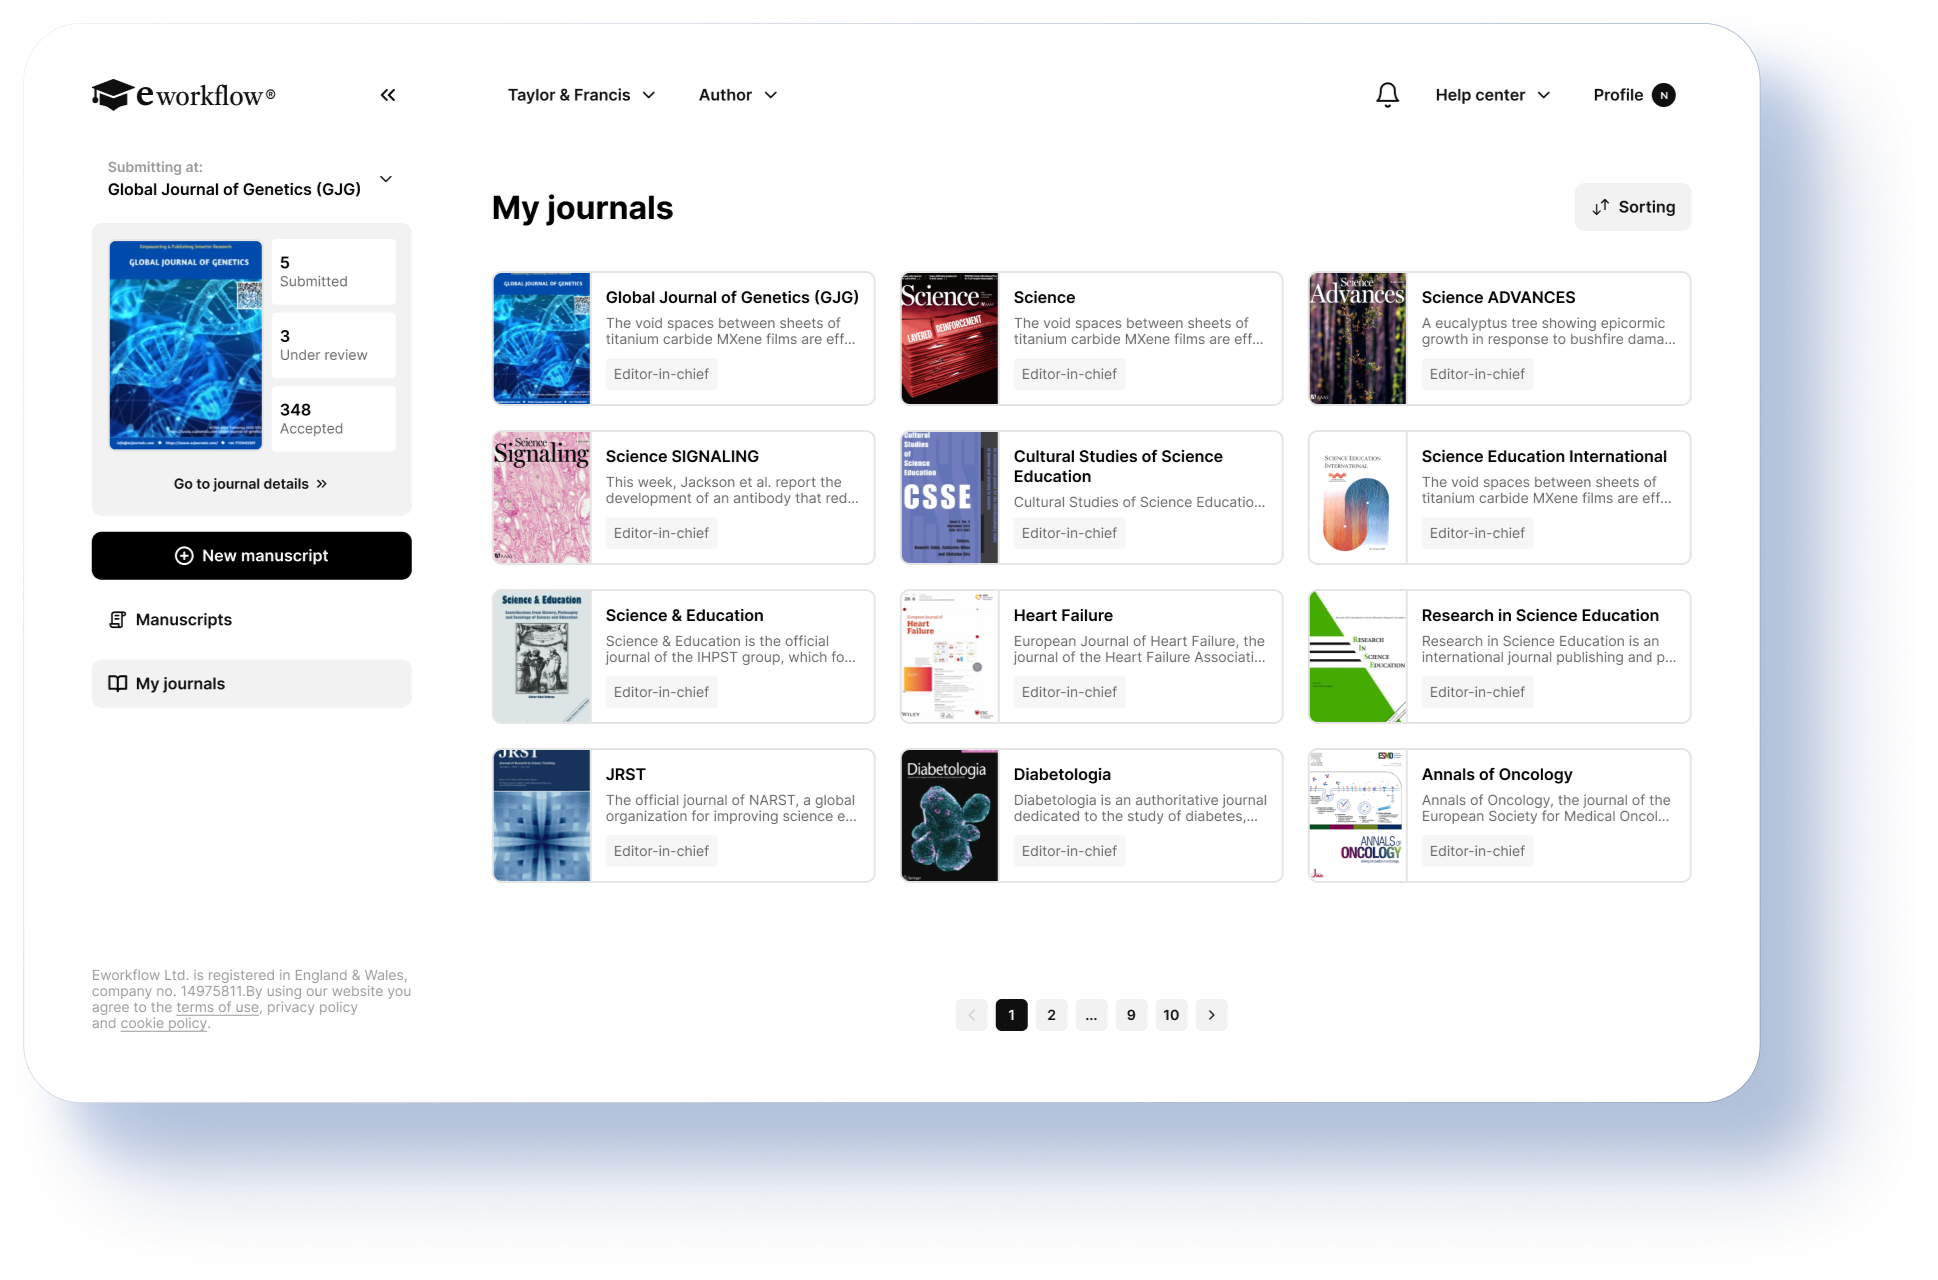The width and height of the screenshot is (1938, 1280).
Task: Go to page 2 of journals
Action: point(1051,1015)
